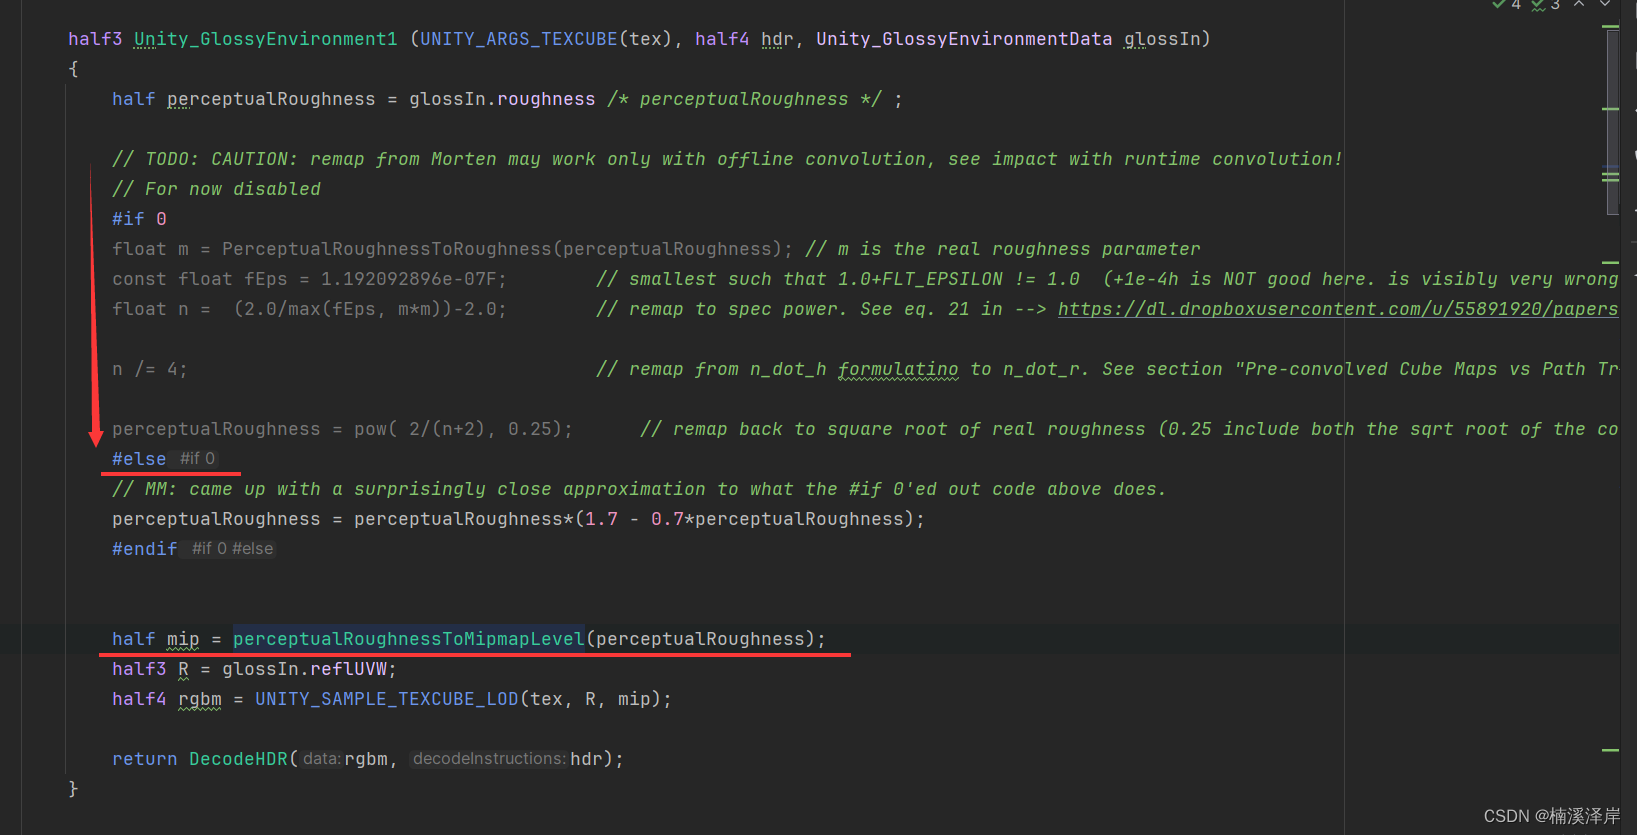This screenshot has width=1637, height=835.
Task: Click the '#if 0' hint after #else
Action: pos(197,459)
